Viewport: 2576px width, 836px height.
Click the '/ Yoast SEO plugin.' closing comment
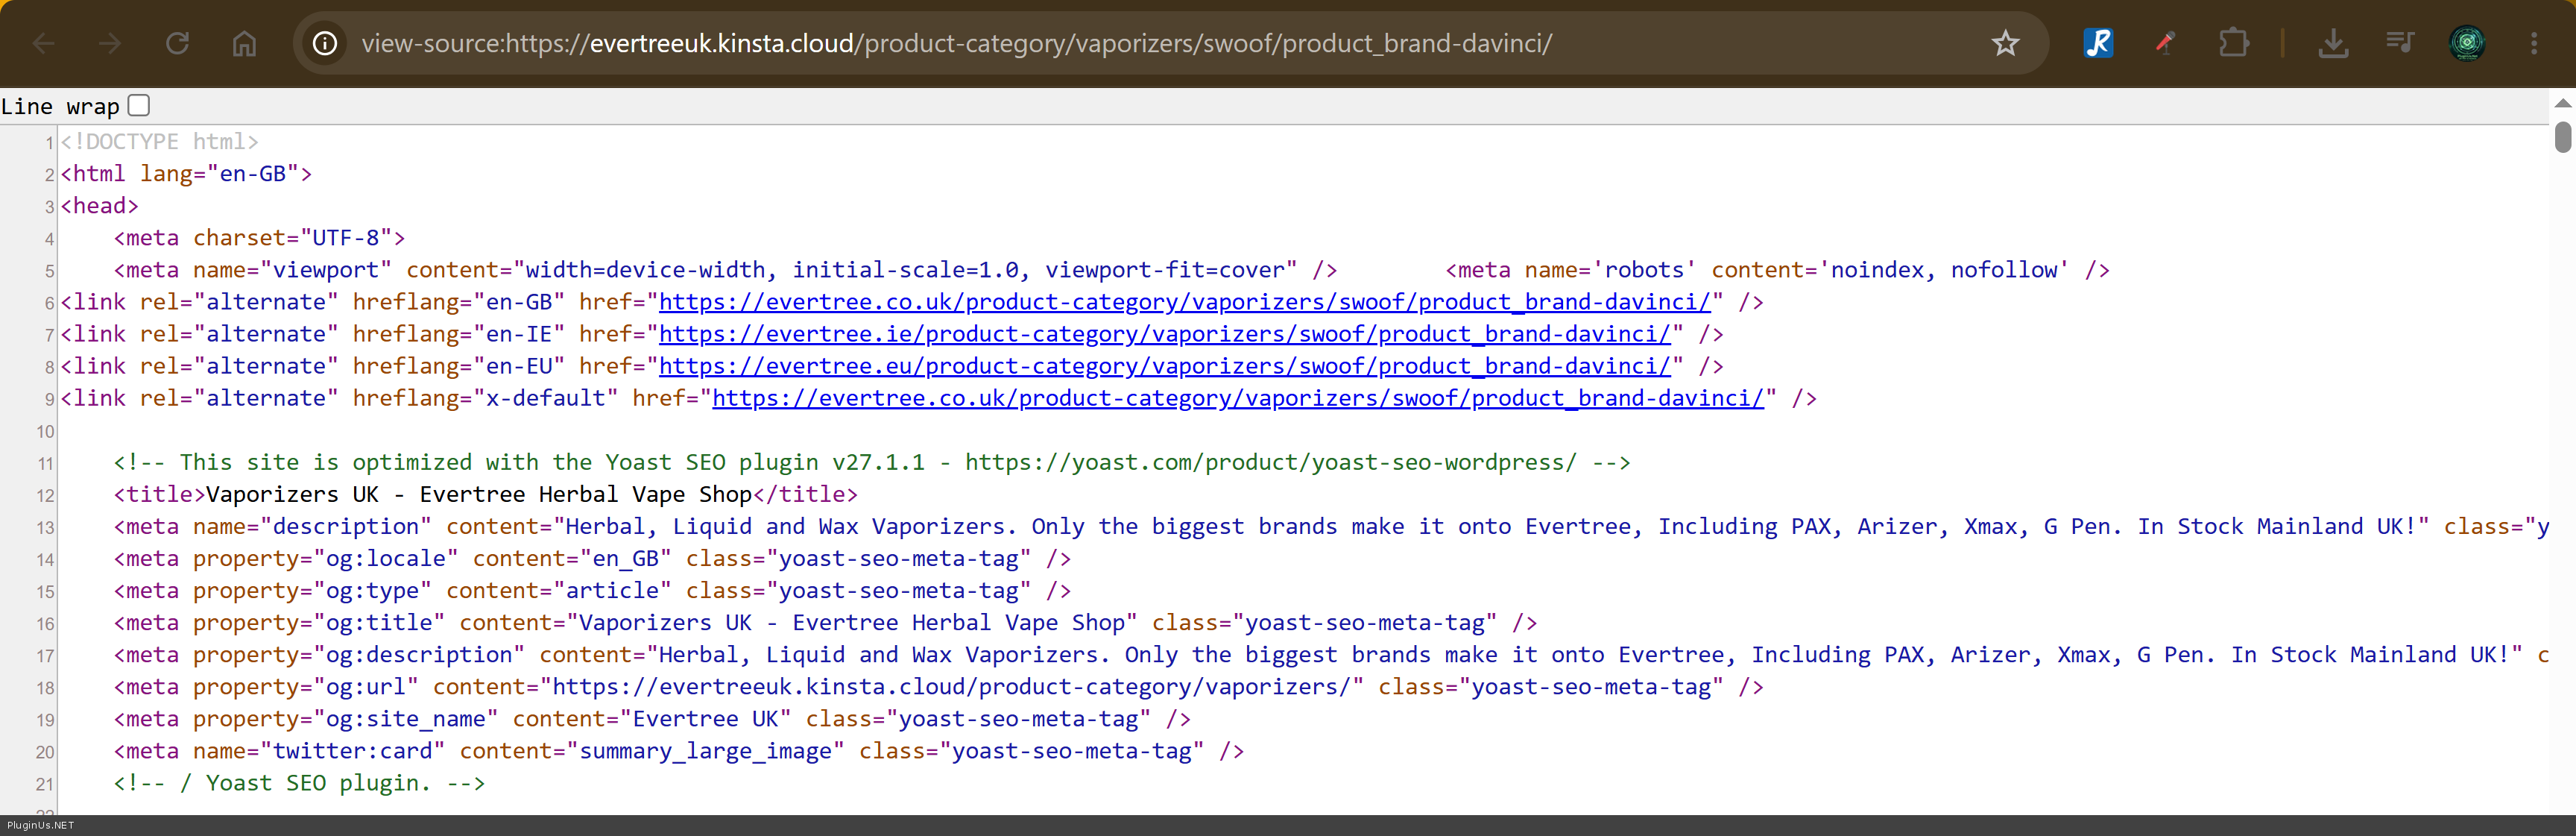299,783
